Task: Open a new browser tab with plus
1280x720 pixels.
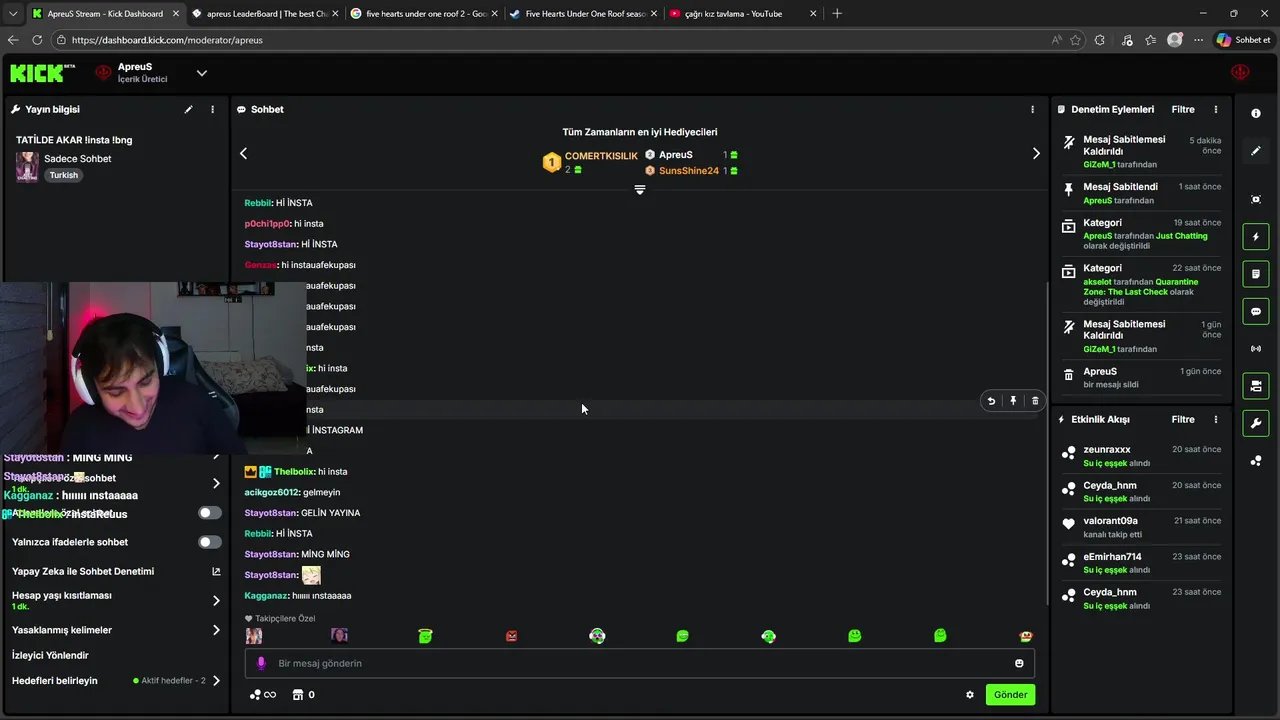Action: (x=837, y=14)
